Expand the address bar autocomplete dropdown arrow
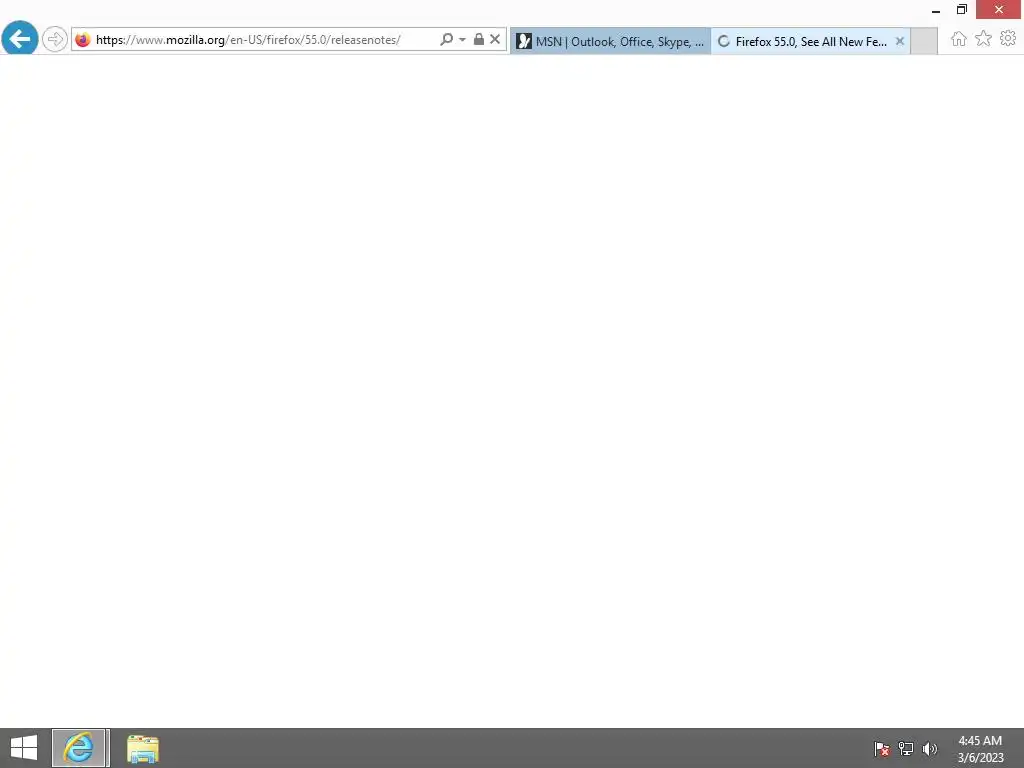The width and height of the screenshot is (1024, 768). pos(462,40)
